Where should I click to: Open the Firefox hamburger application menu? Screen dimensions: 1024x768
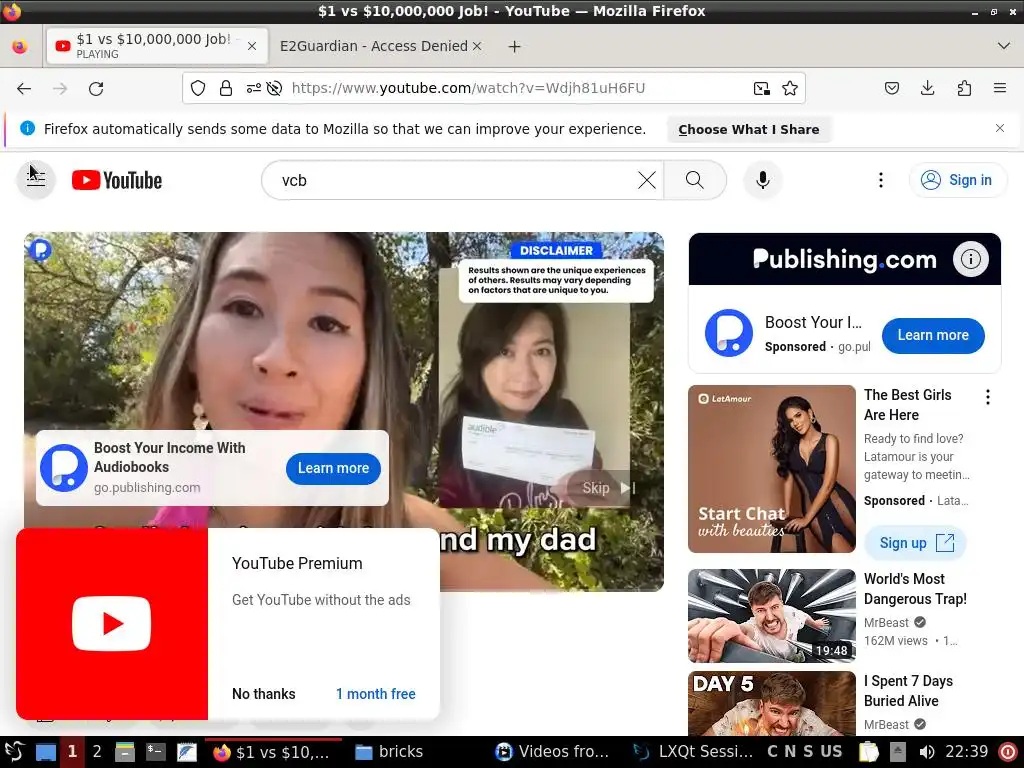tap(1000, 88)
